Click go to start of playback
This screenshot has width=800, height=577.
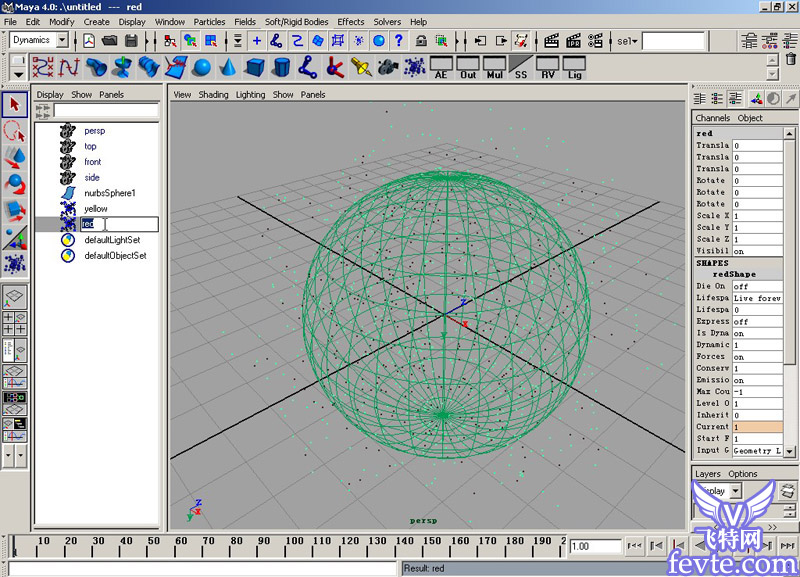[633, 546]
